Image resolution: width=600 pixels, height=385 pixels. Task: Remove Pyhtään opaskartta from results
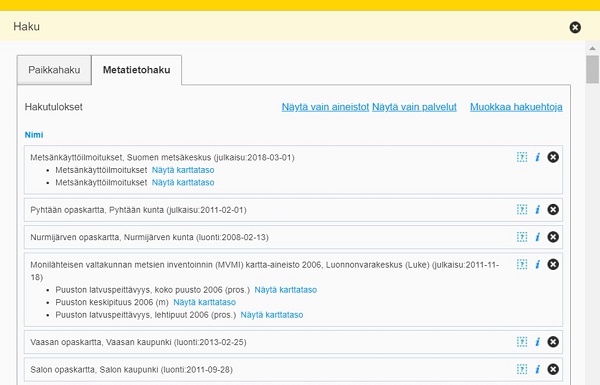[553, 209]
